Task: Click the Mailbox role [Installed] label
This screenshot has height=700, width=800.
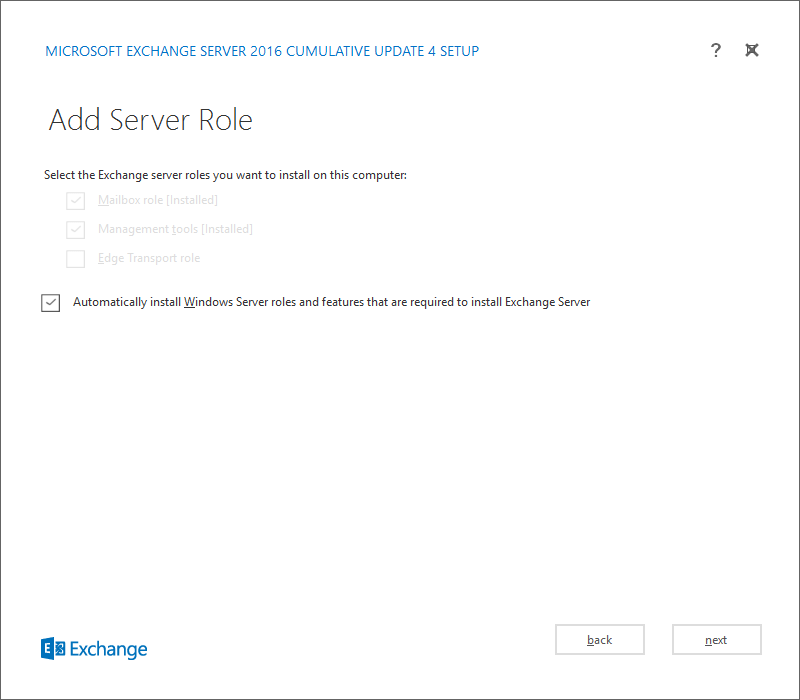Action: click(158, 200)
